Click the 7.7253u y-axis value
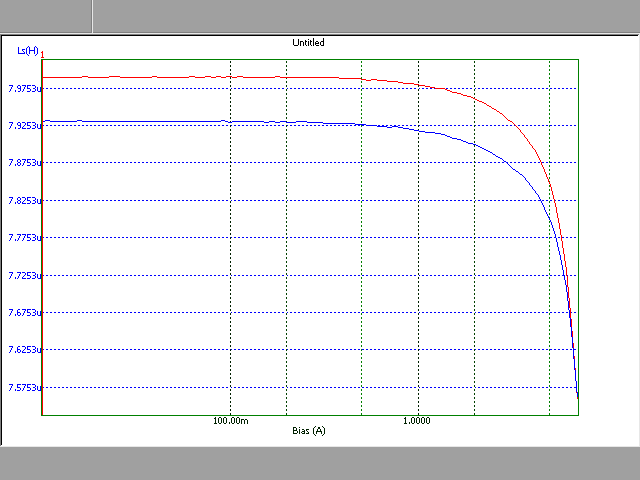Viewport: 640px width, 480px height. [x=25, y=276]
